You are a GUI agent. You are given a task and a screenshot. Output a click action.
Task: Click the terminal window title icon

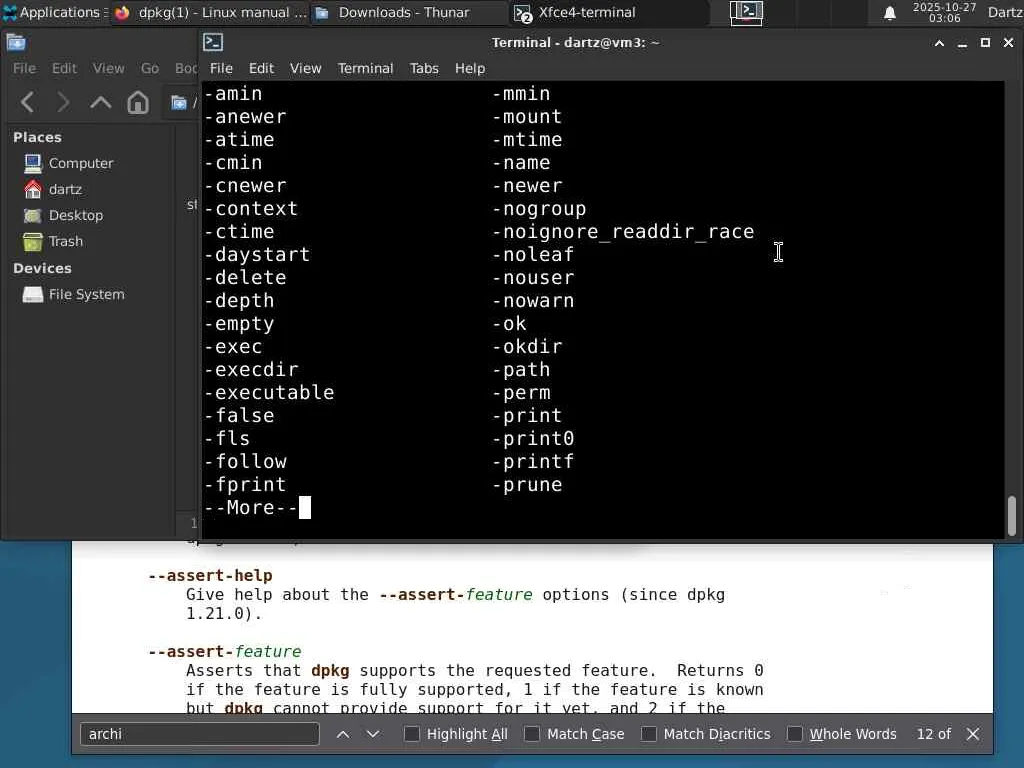pyautogui.click(x=213, y=42)
